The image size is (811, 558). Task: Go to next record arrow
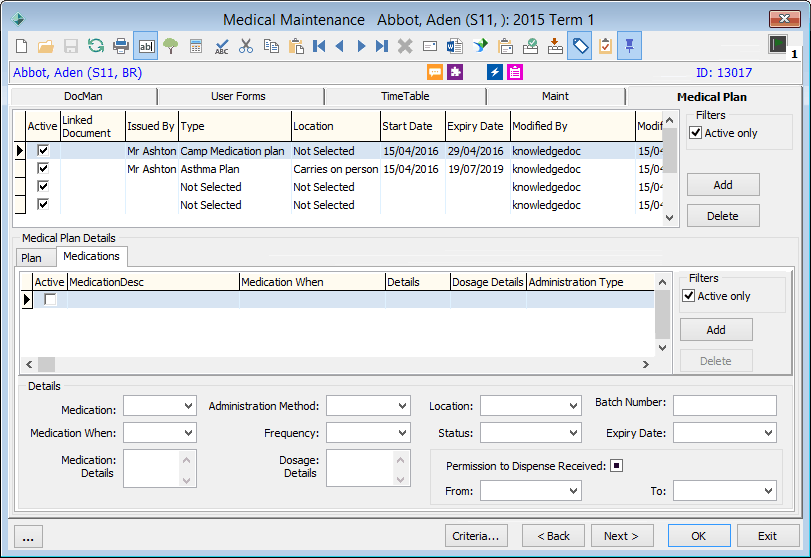tap(361, 46)
